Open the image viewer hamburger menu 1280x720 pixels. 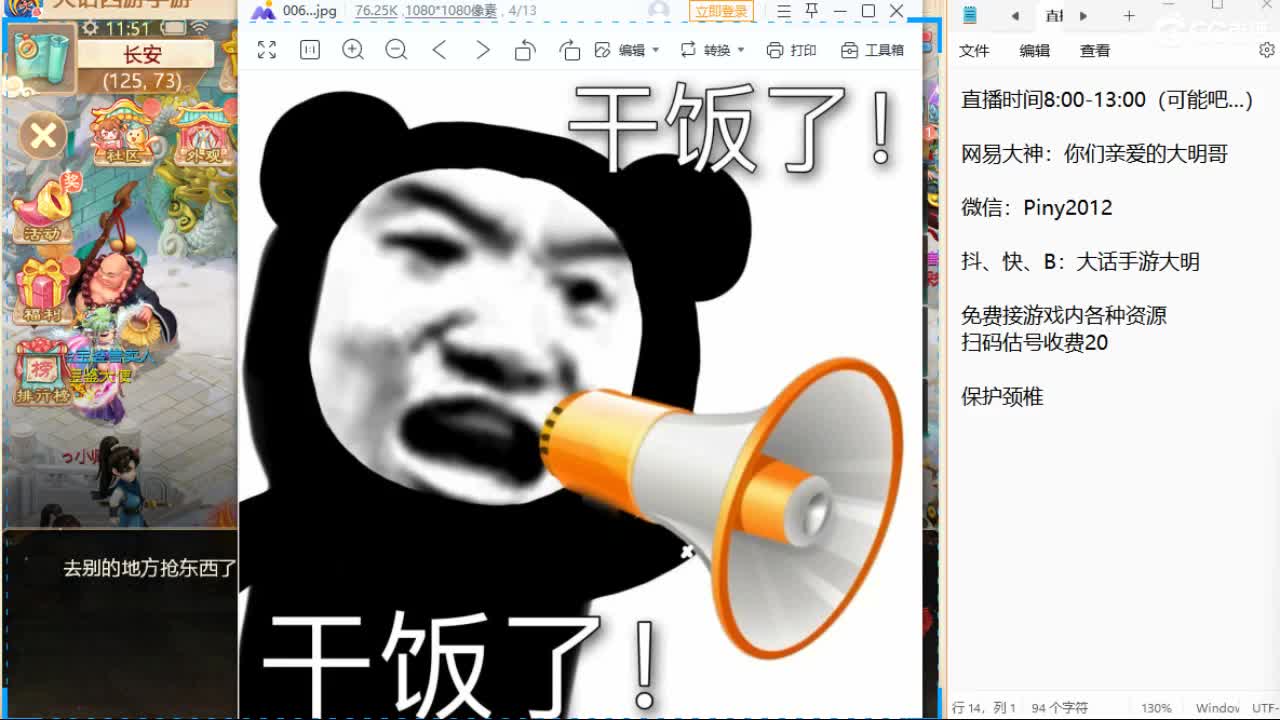pos(784,11)
